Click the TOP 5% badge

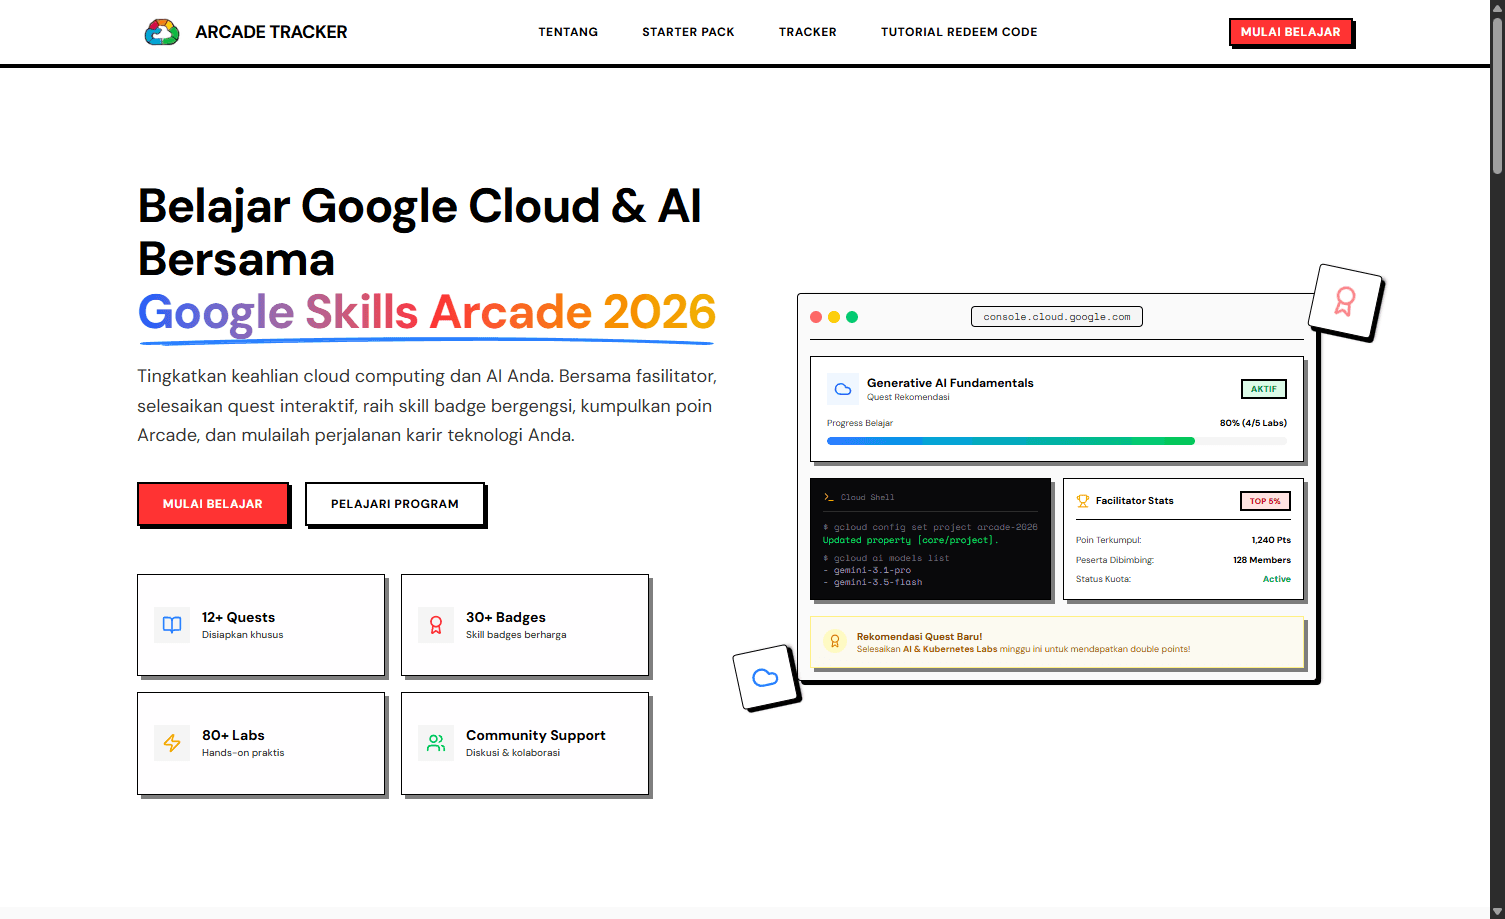tap(1265, 501)
